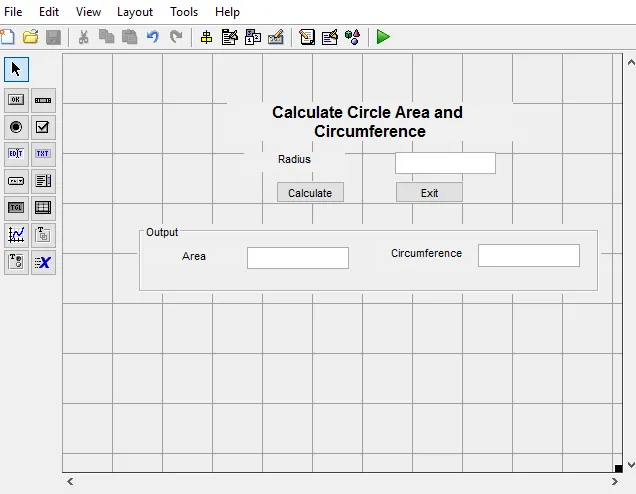The height and width of the screenshot is (494, 636).
Task: Select the Pop-up Menu component tool
Action: (x=16, y=181)
